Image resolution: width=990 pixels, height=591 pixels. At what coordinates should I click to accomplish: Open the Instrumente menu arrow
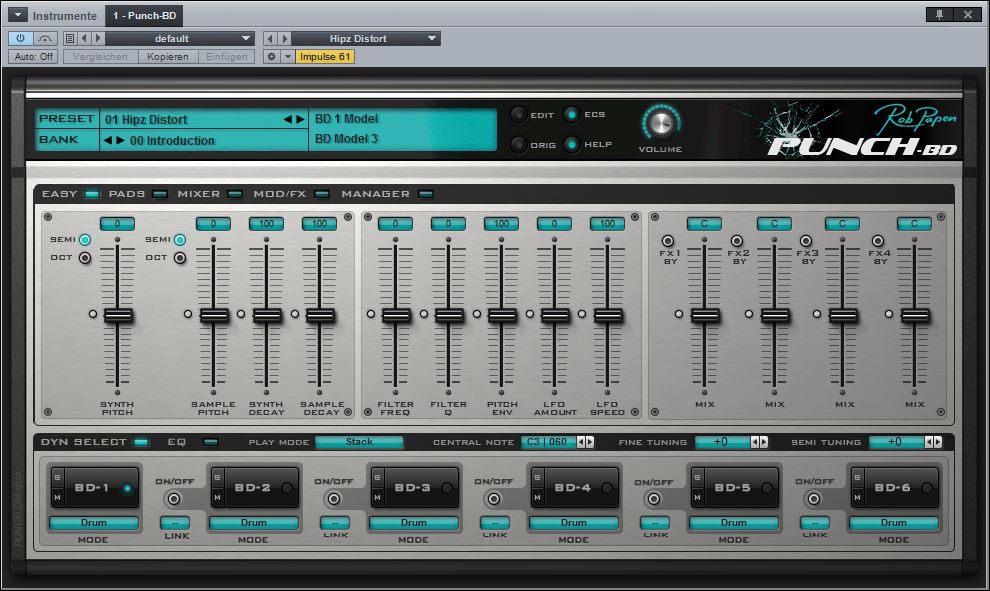(x=17, y=15)
